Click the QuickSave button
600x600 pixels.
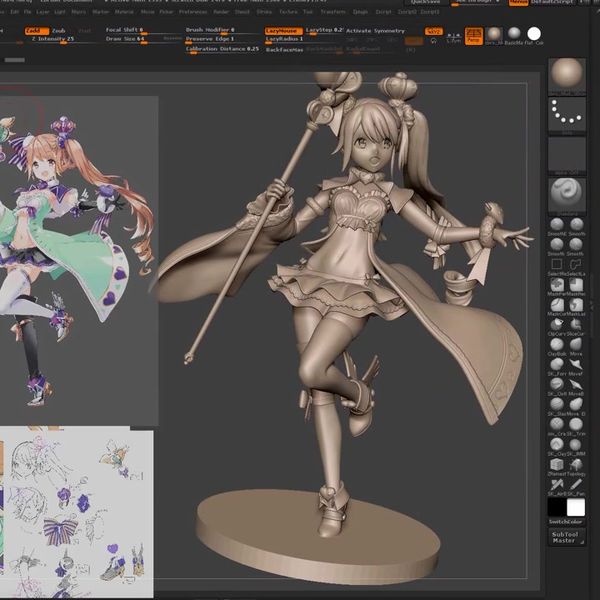tap(426, 2)
